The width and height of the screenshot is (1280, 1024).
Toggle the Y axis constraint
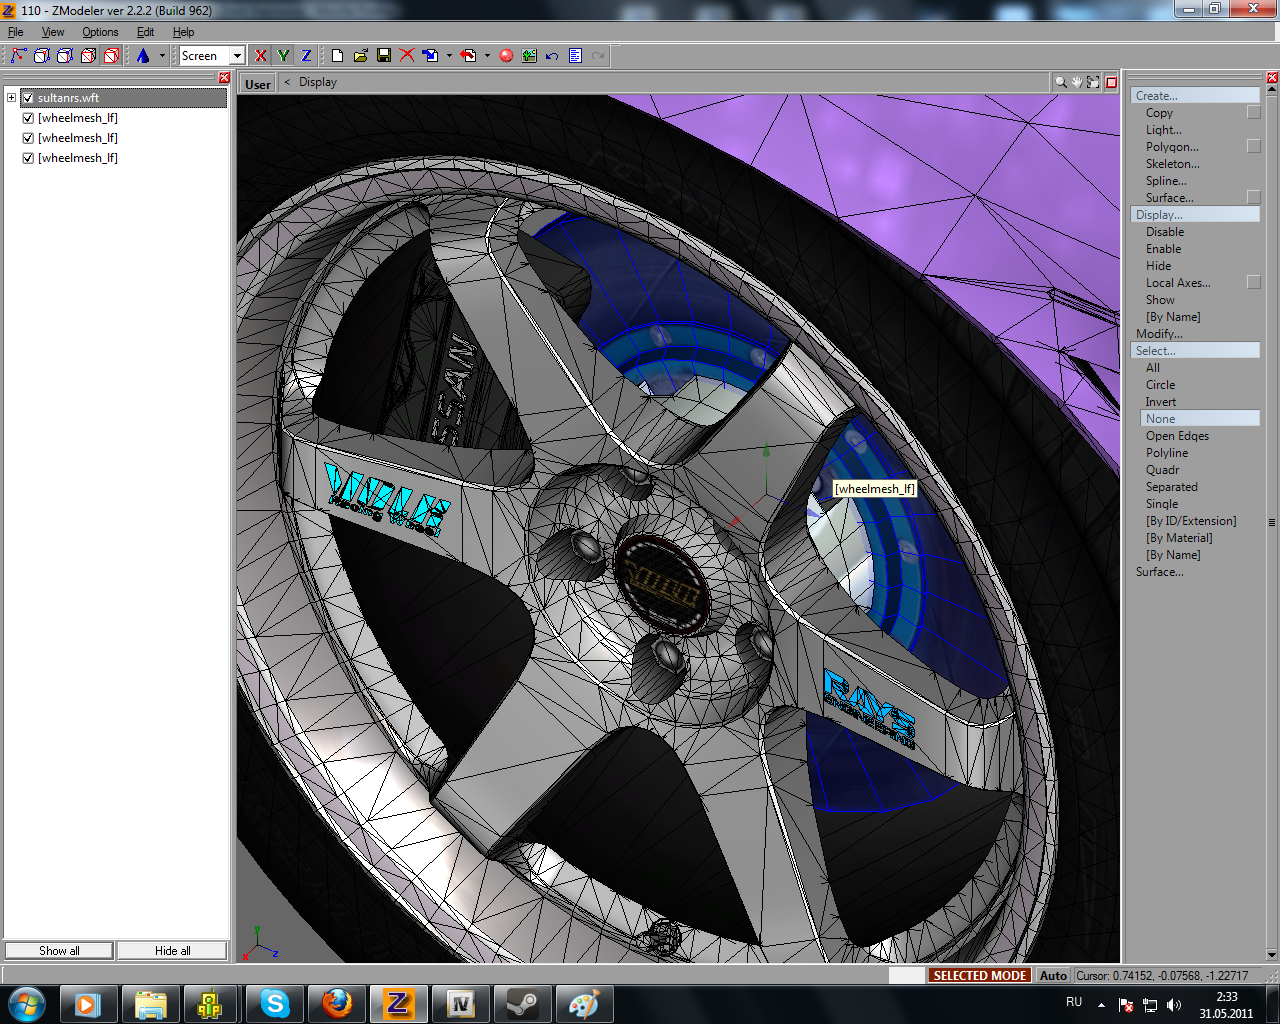point(284,56)
